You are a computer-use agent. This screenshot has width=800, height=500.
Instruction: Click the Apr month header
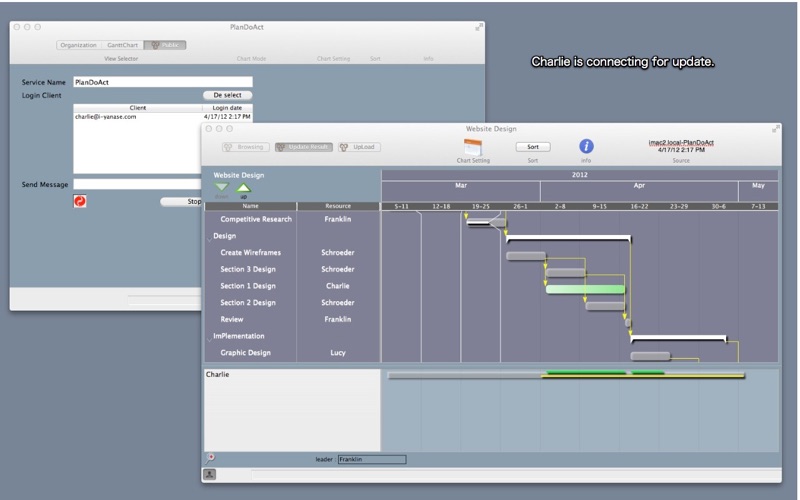pyautogui.click(x=639, y=191)
